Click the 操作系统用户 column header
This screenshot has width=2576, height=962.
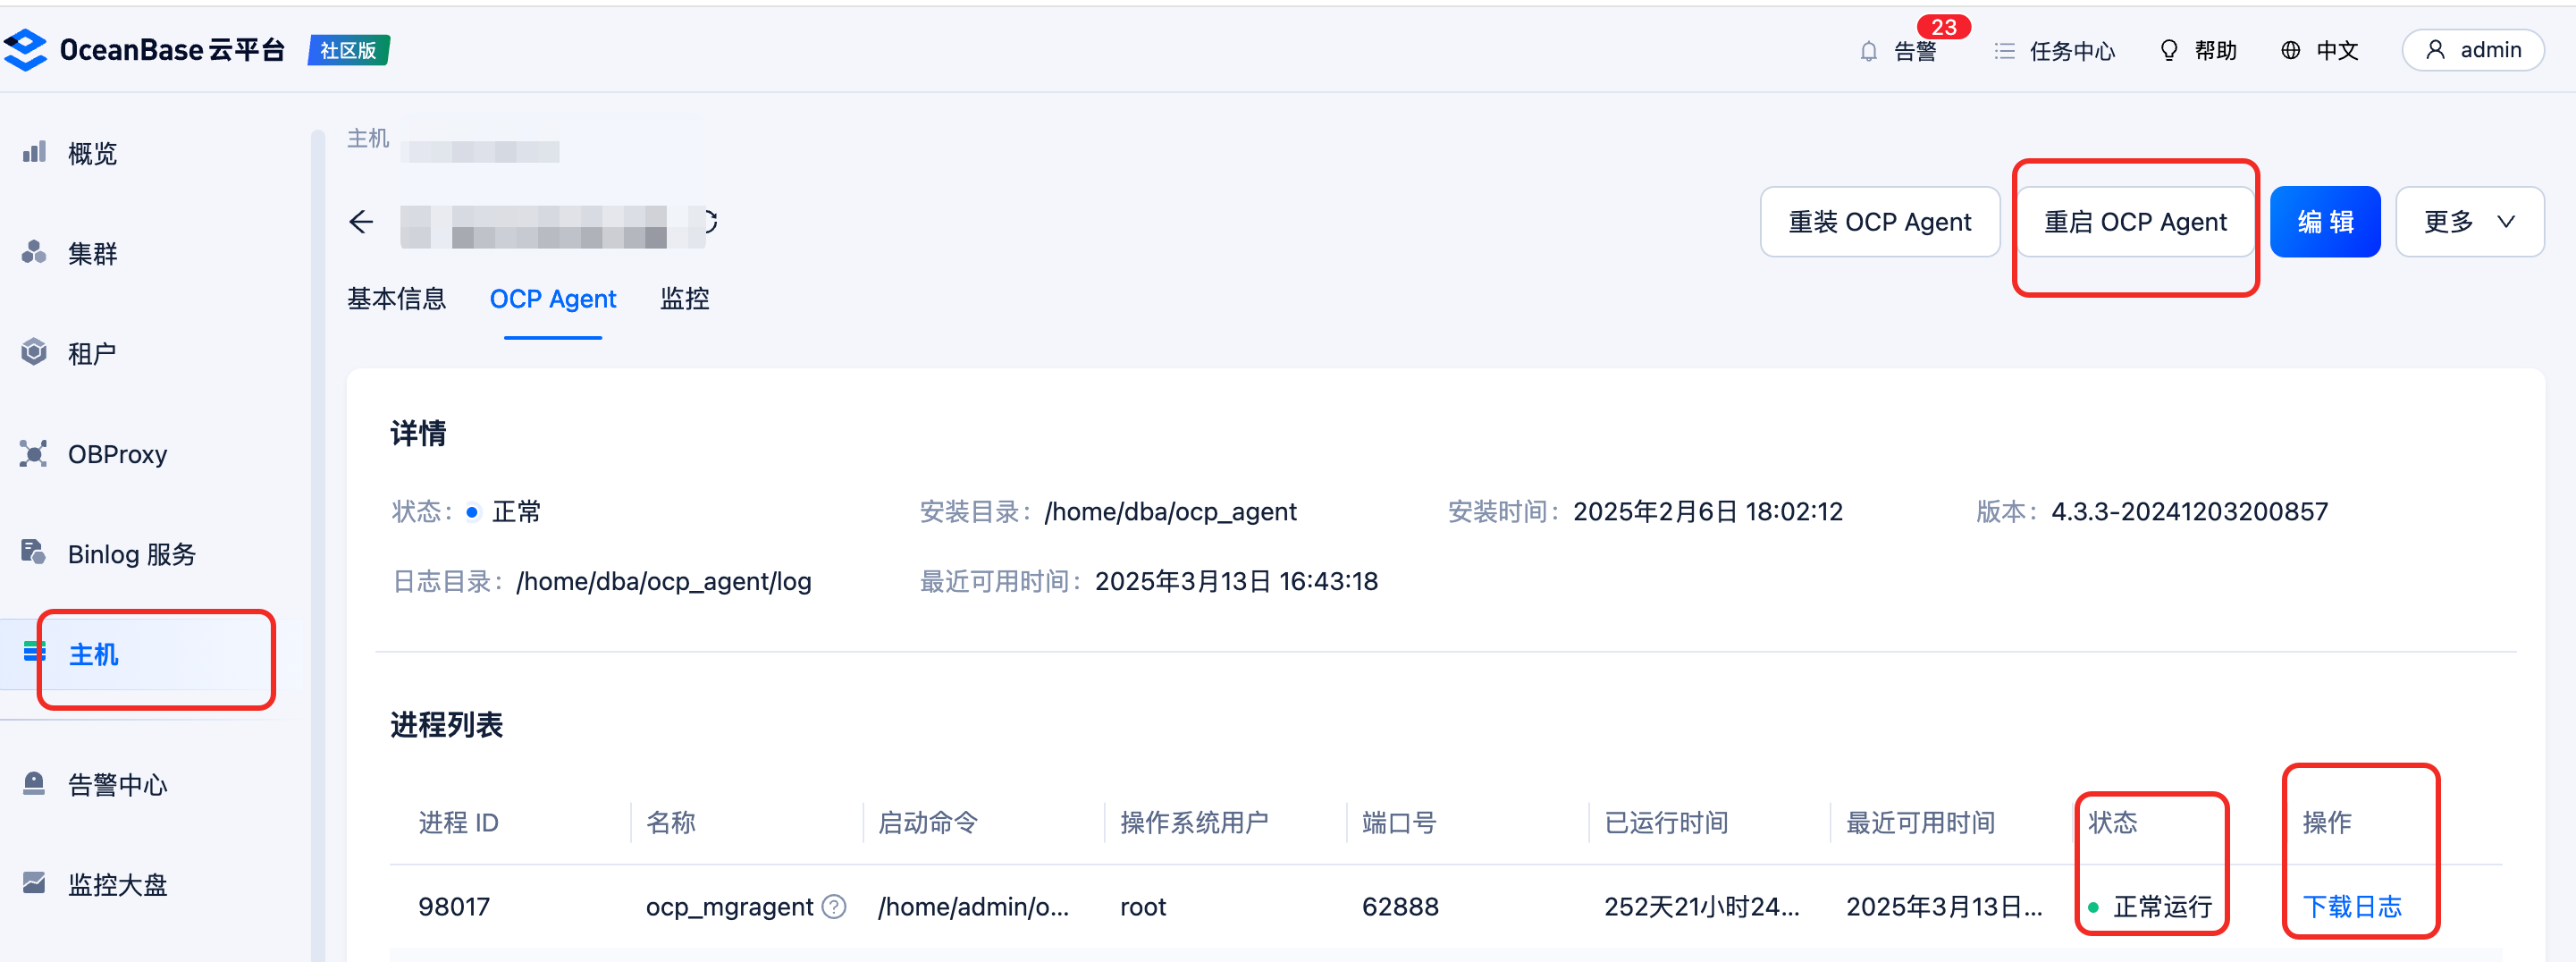1194,823
